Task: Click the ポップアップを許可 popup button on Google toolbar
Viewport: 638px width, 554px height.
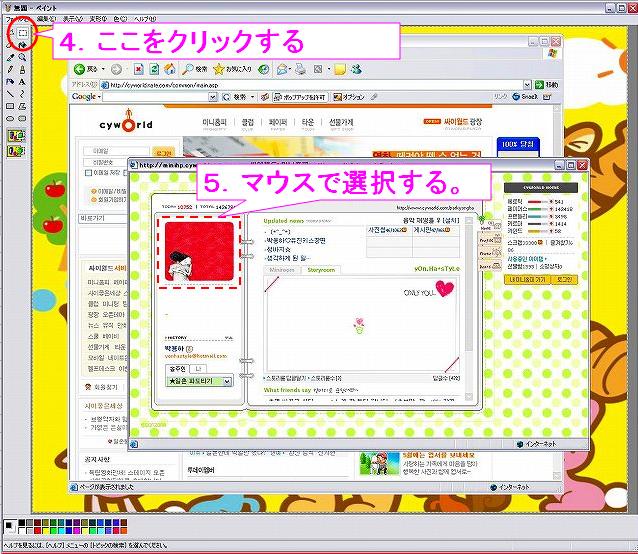Action: pyautogui.click(x=300, y=97)
